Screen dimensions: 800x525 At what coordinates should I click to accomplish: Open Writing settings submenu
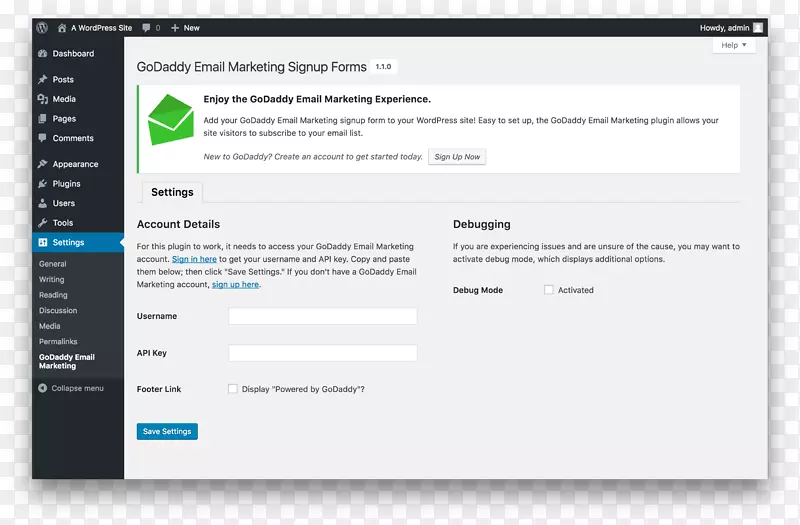click(52, 280)
